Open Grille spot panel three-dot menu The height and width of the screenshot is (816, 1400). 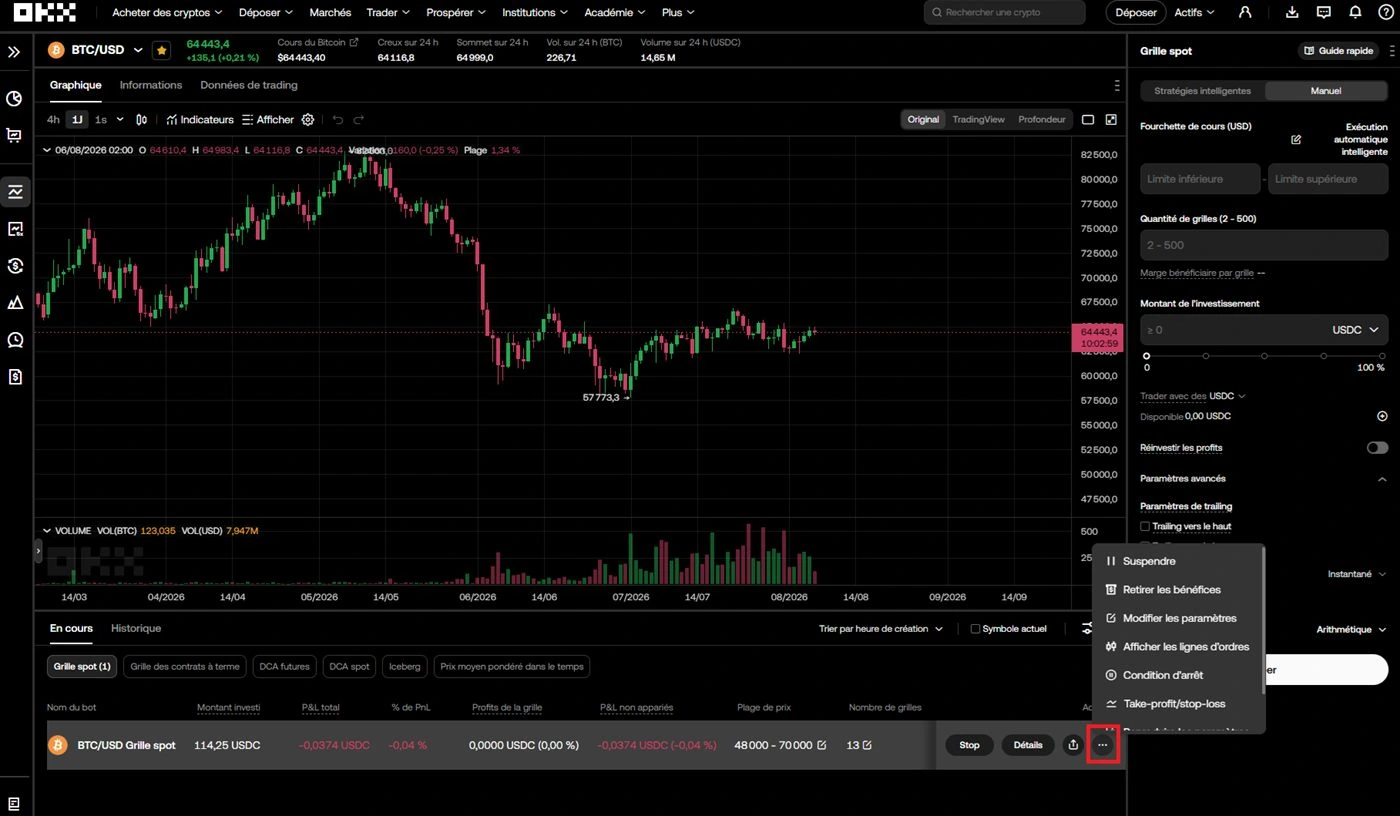1391,51
